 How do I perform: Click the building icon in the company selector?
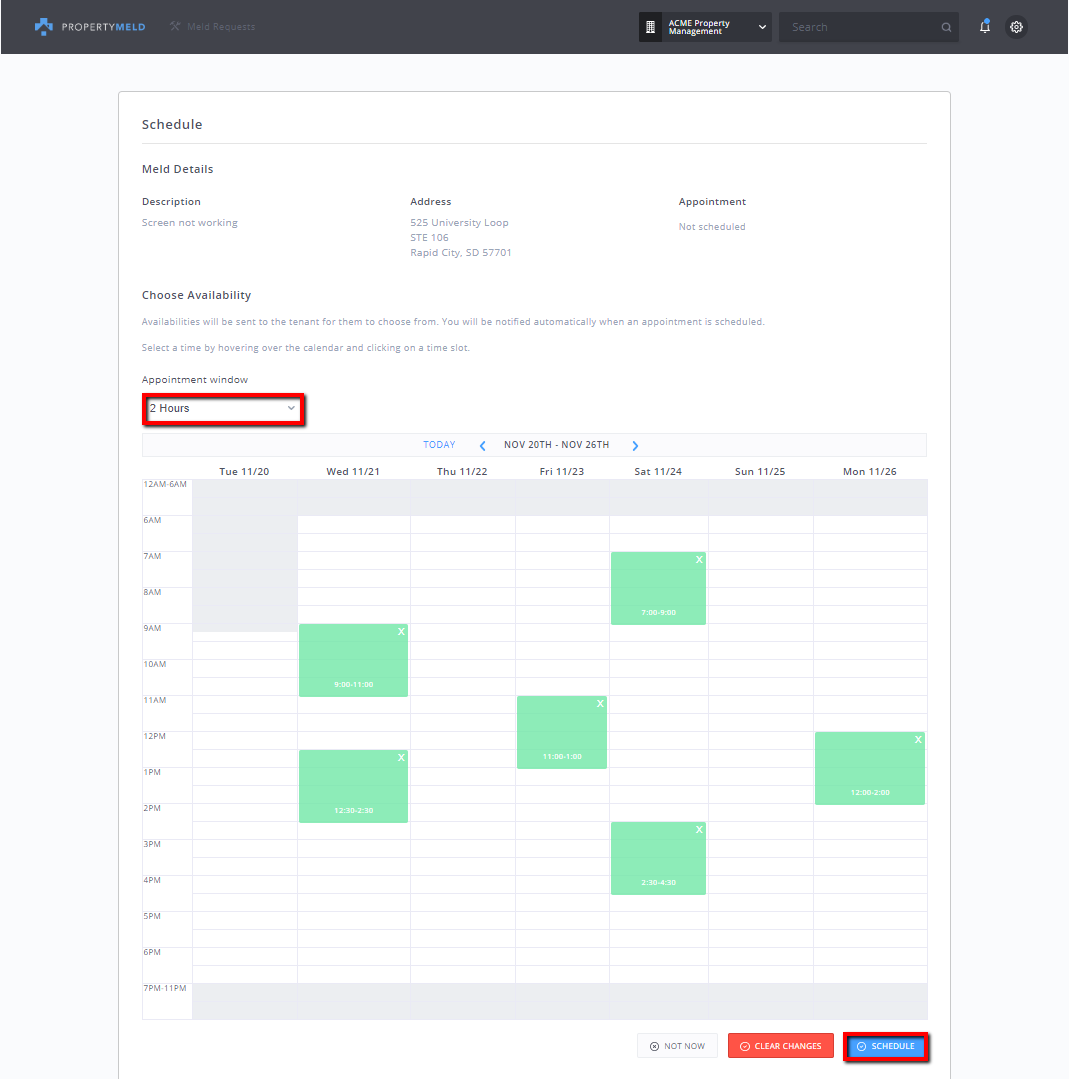pos(649,26)
